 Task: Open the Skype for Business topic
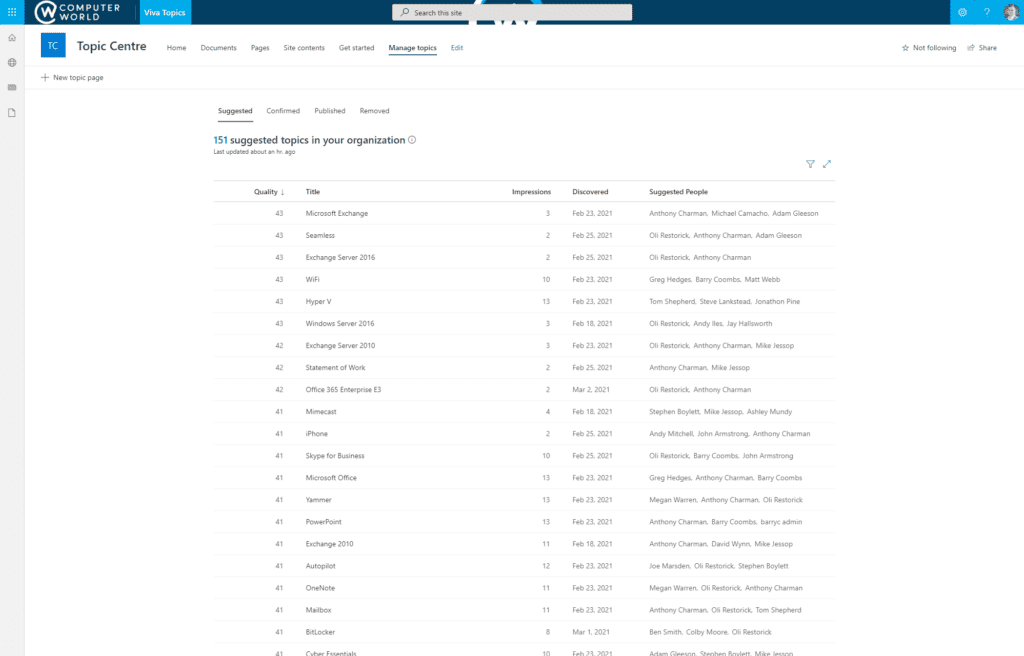[x=334, y=456]
